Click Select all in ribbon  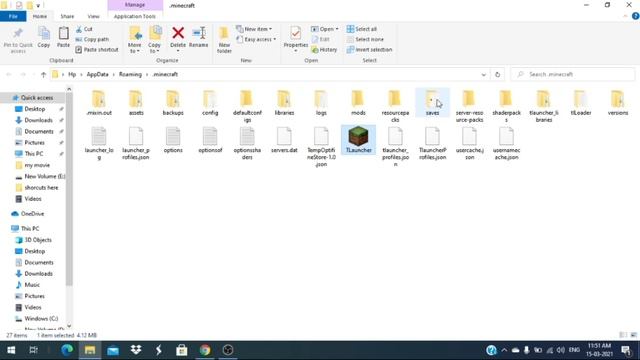(362, 29)
